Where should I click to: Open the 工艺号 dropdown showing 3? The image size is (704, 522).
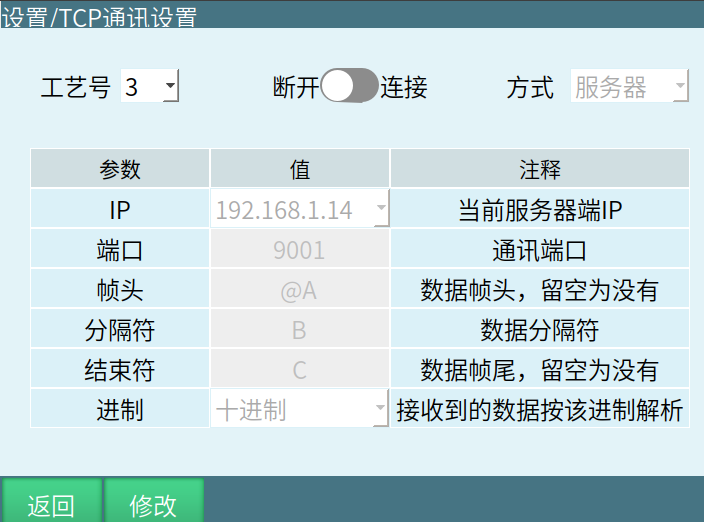tap(150, 86)
